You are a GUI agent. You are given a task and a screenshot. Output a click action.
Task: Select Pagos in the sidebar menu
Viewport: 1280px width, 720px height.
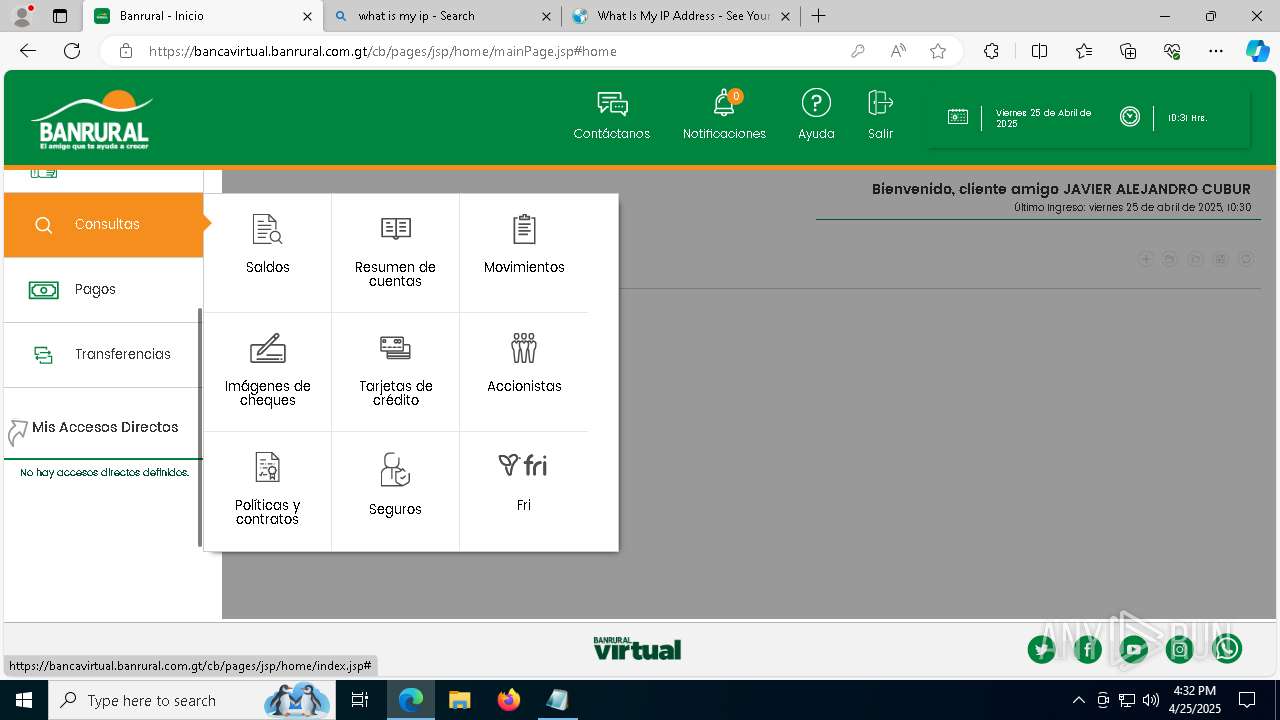103,289
